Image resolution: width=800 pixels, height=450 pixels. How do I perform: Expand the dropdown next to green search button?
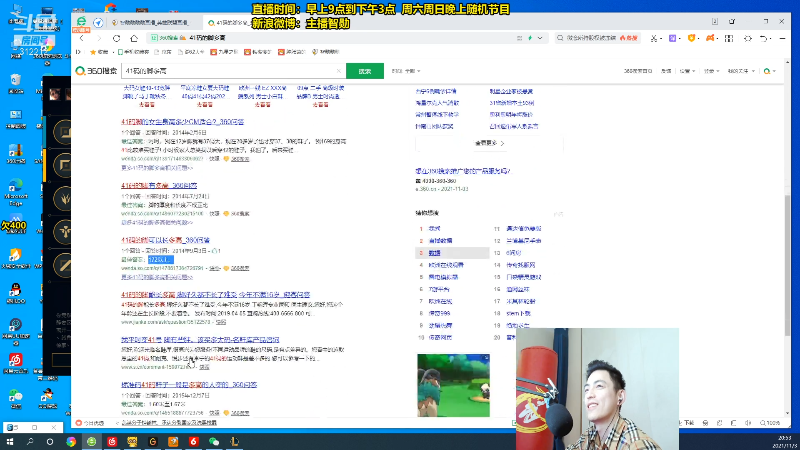[406, 71]
